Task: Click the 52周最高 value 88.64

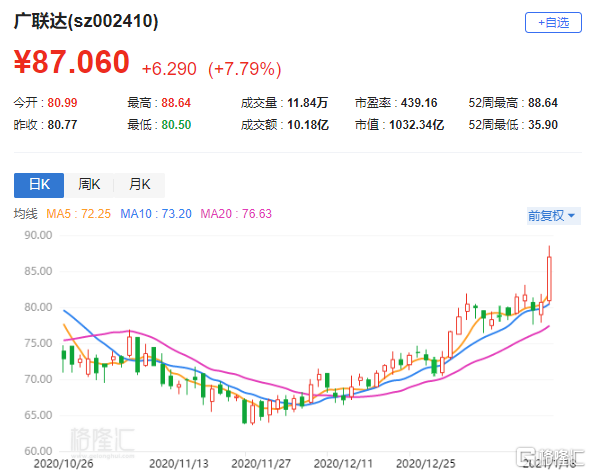Action: (543, 102)
